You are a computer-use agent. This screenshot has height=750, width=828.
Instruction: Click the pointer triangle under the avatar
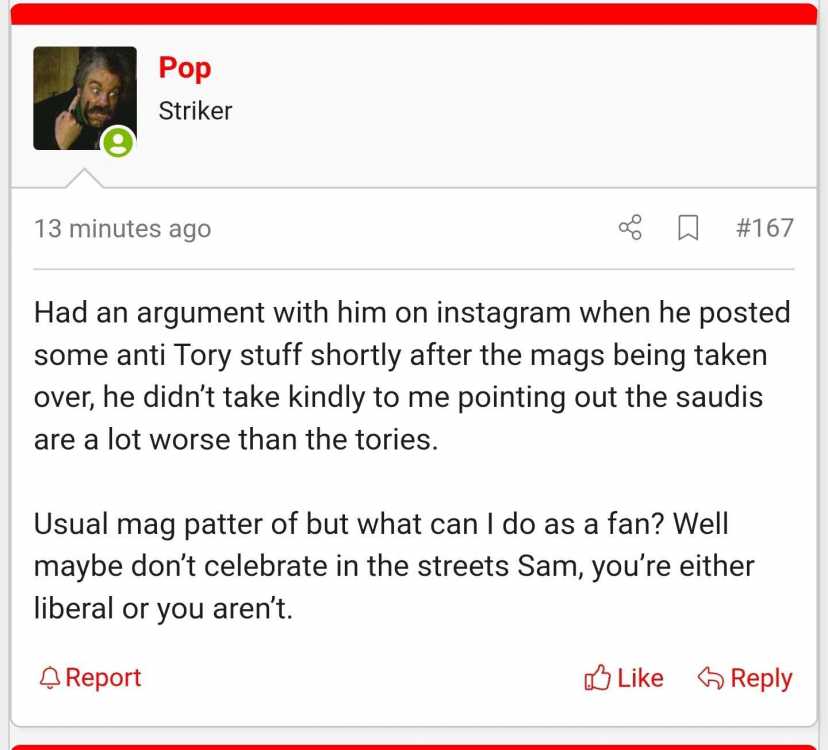[84, 178]
